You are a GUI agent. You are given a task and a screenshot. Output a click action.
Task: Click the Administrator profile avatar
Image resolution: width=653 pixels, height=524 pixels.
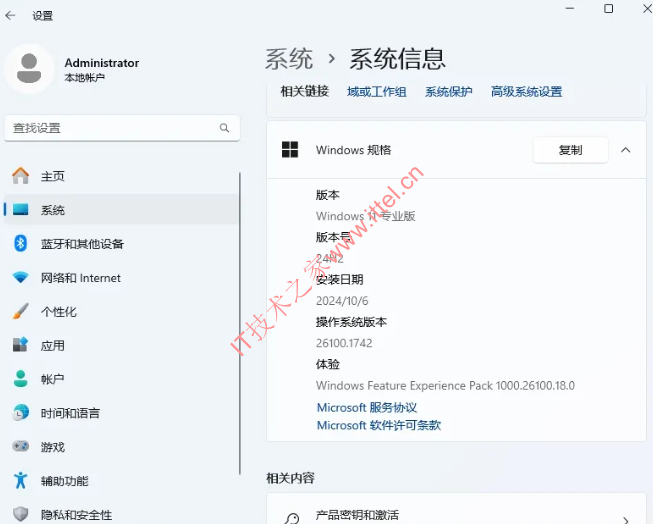tap(29, 69)
